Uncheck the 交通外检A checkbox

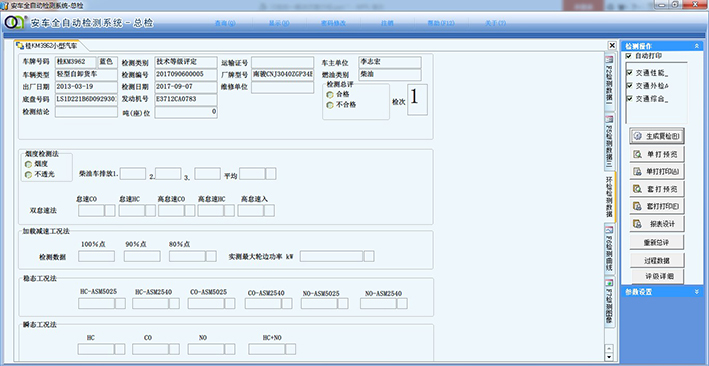(x=629, y=86)
